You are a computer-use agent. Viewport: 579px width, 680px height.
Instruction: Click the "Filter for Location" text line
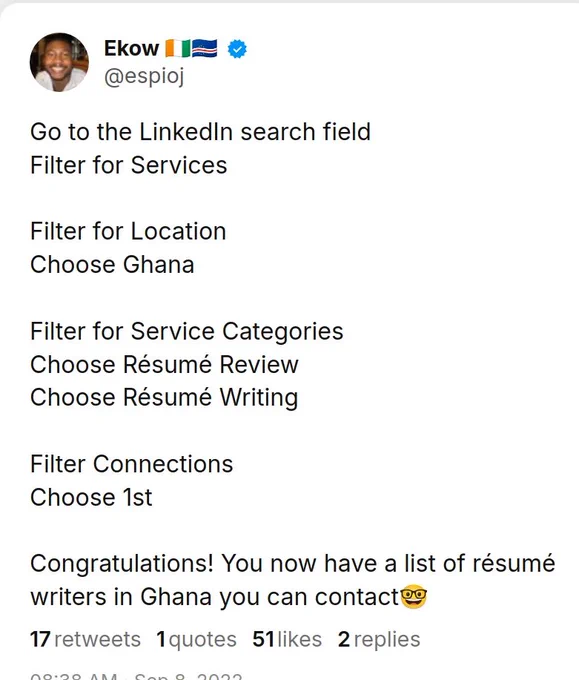[x=128, y=231]
